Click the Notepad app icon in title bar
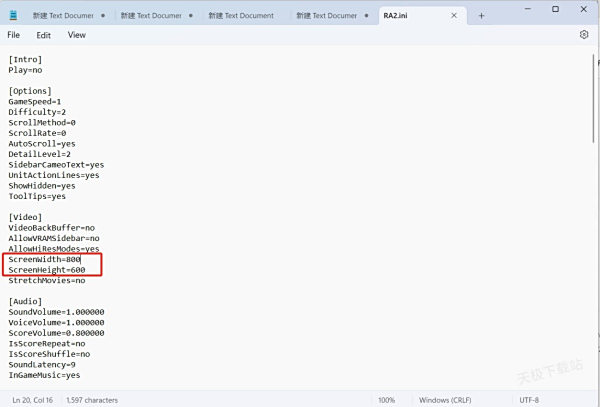 (13, 15)
